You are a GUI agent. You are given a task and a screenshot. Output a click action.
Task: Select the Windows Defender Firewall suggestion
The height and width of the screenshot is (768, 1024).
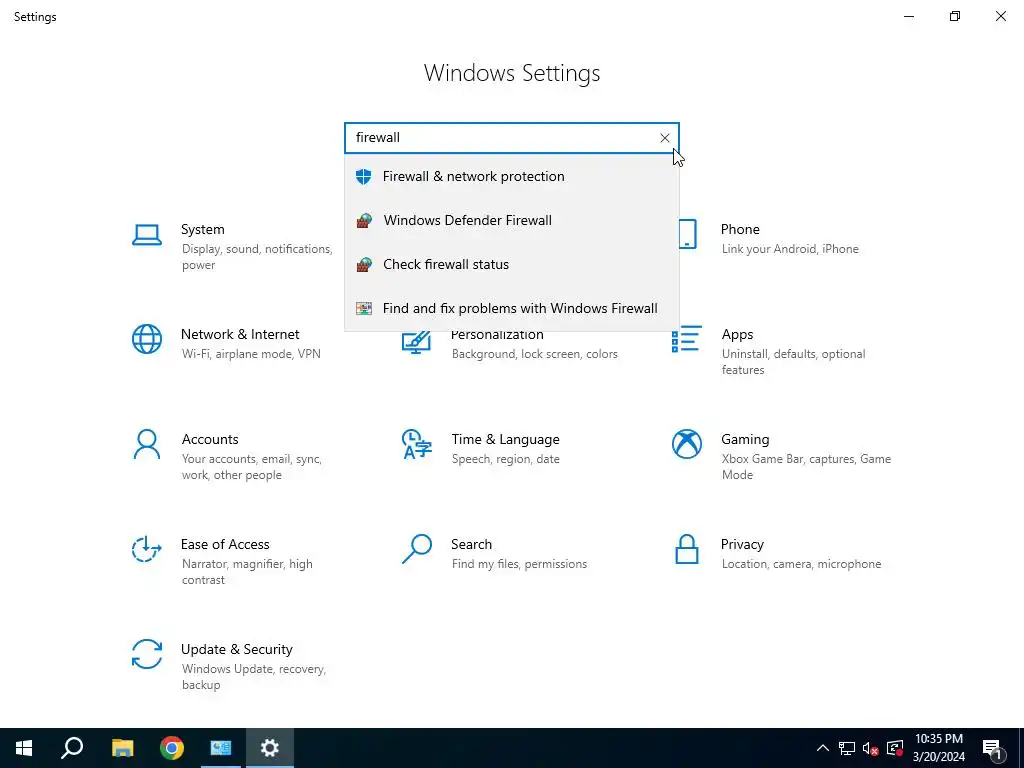(x=512, y=220)
